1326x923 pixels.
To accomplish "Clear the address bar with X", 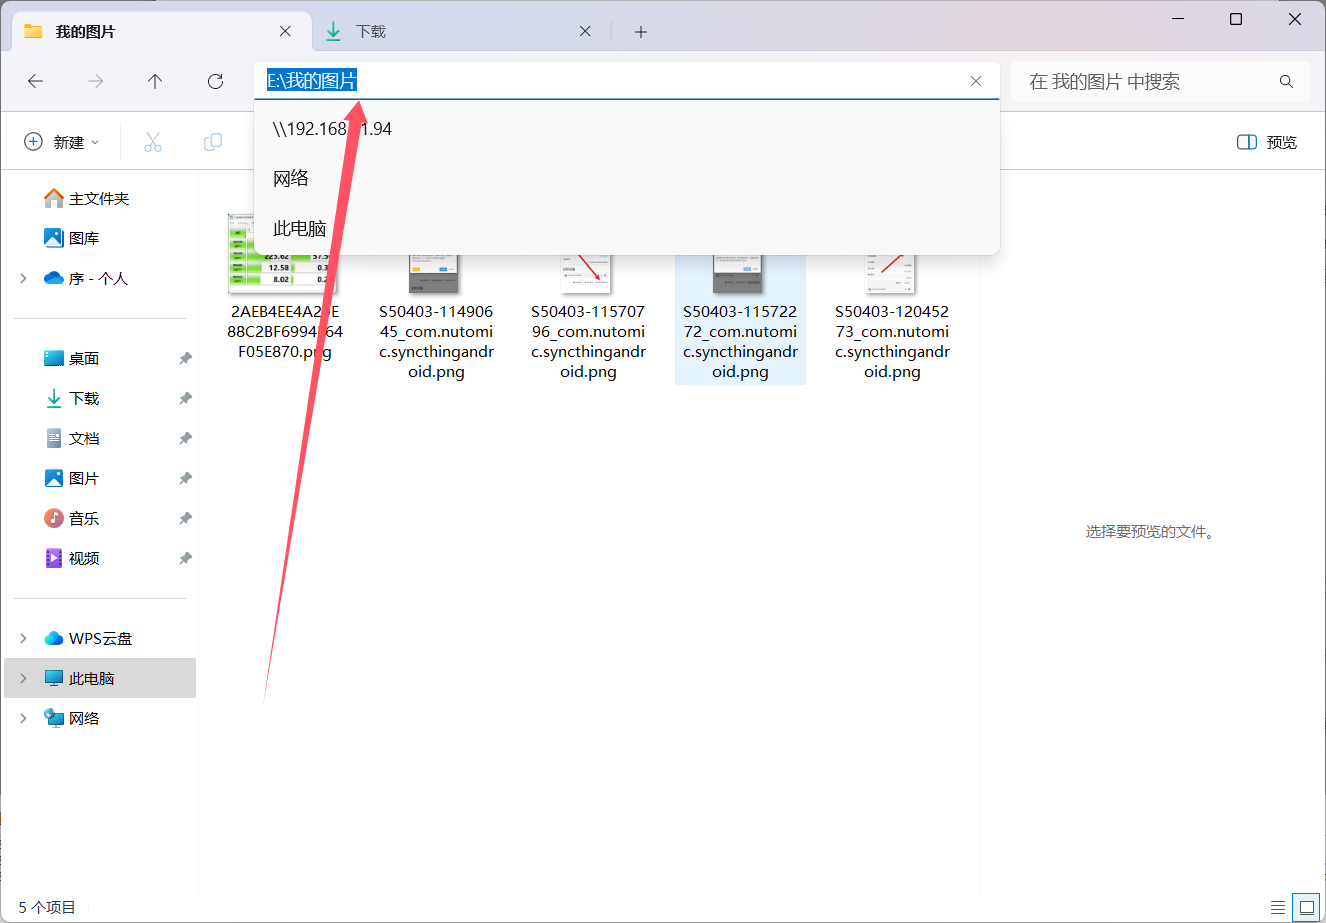I will [x=976, y=82].
